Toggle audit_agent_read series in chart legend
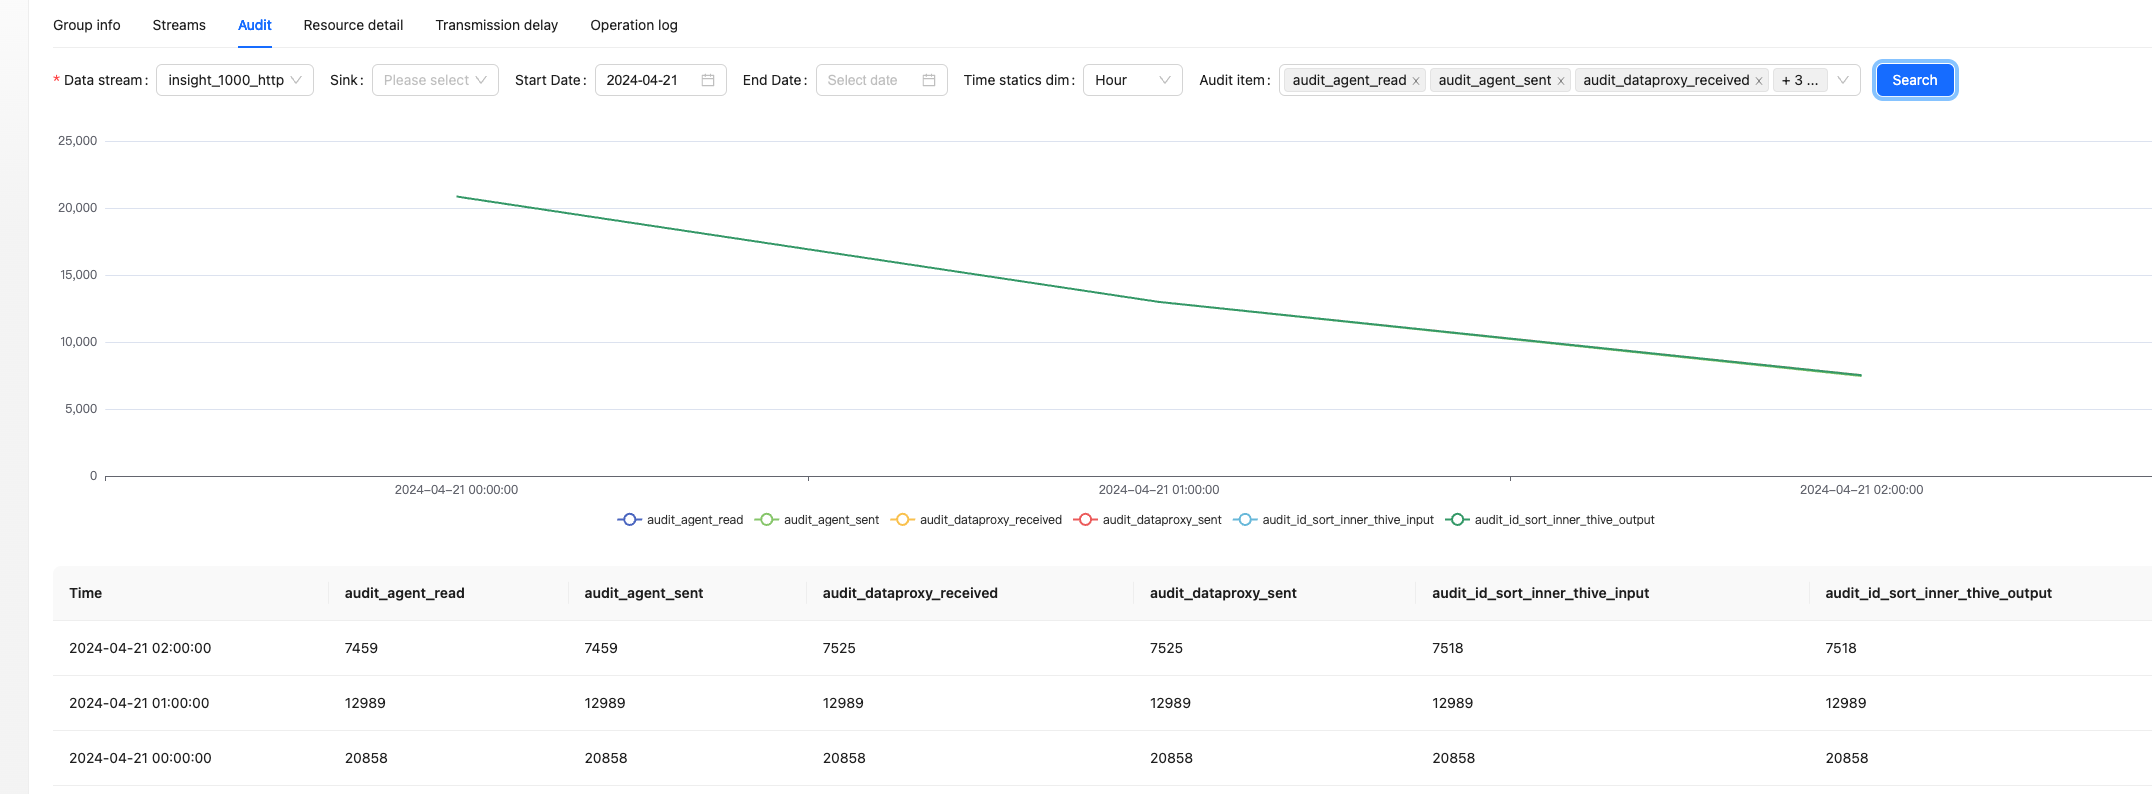This screenshot has height=794, width=2152. pyautogui.click(x=681, y=520)
